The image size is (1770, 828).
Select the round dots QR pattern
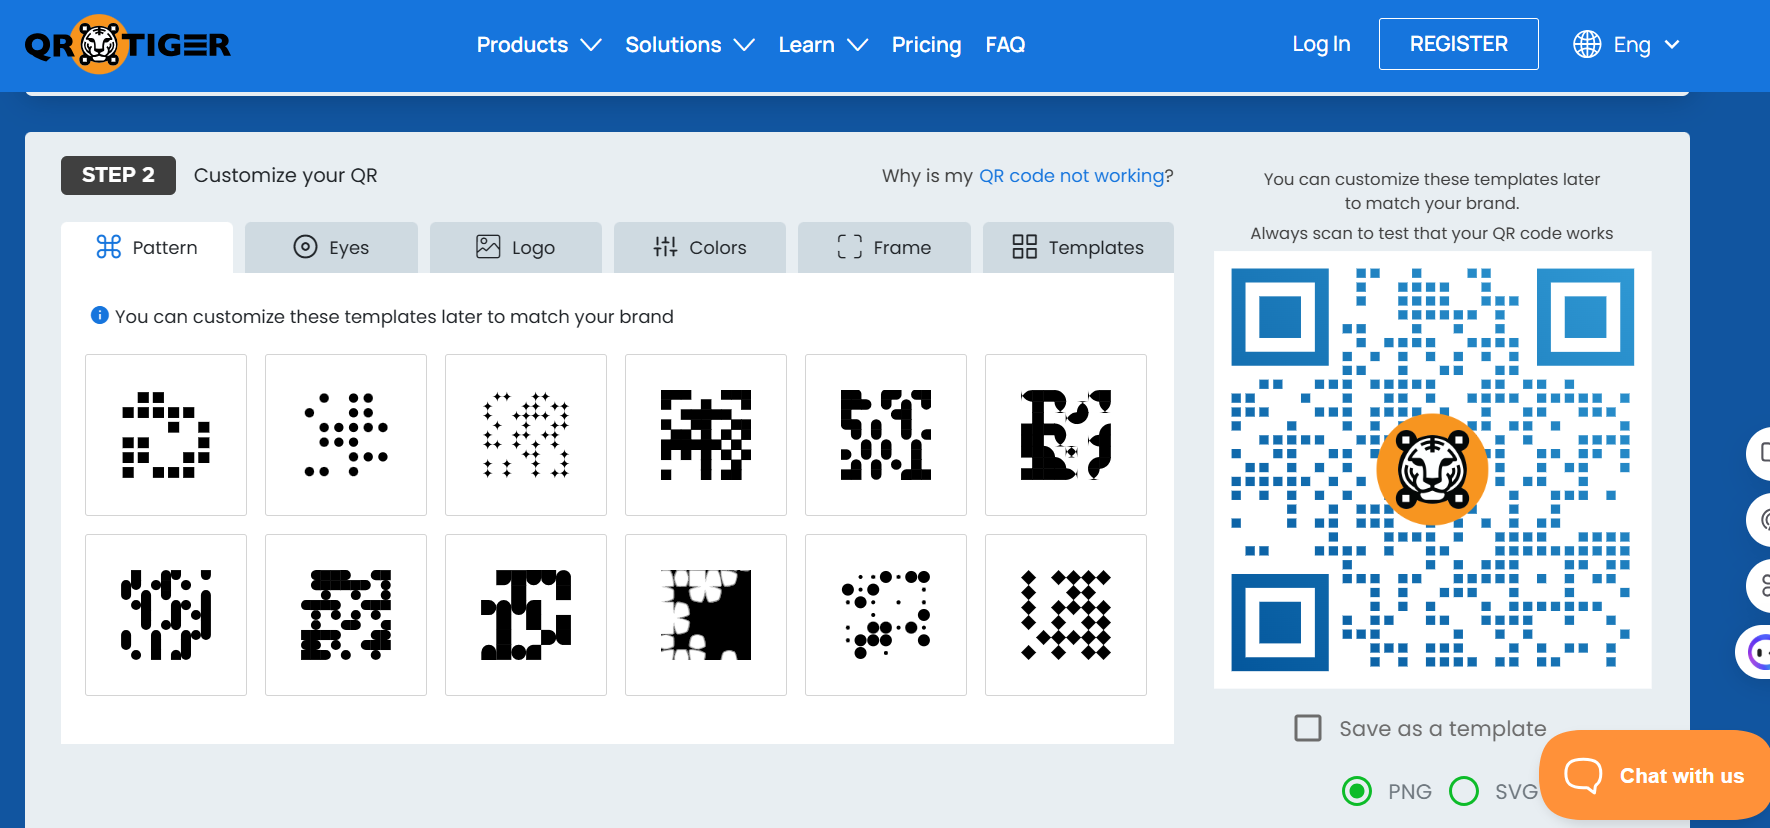346,435
